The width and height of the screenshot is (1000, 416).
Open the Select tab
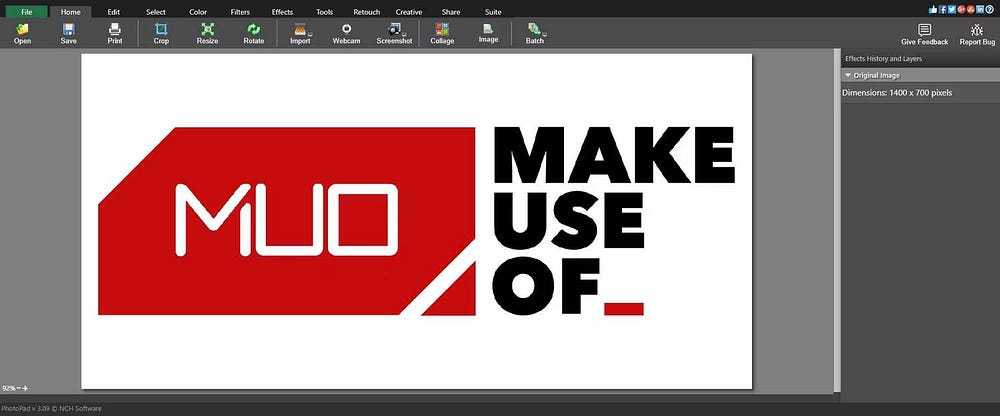point(156,11)
